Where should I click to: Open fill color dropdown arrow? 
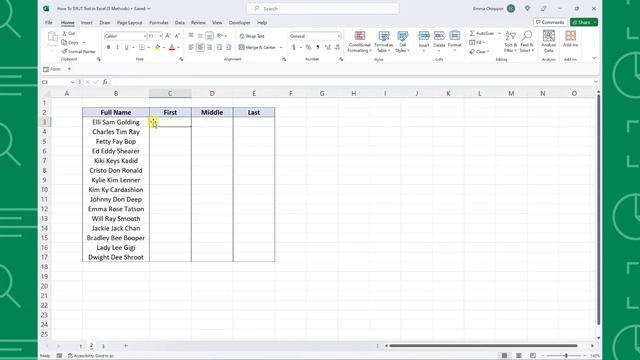(164, 47)
